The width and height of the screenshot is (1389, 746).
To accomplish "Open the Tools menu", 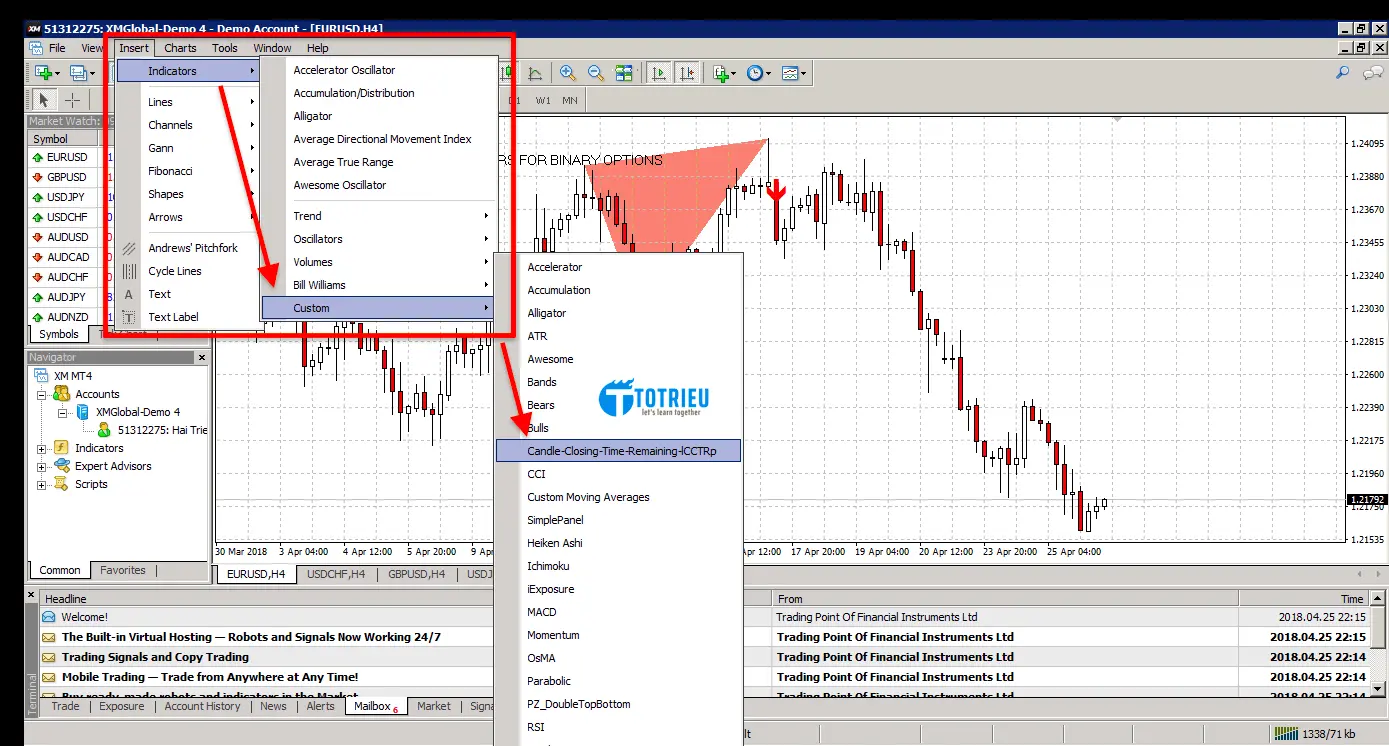I will coord(225,48).
